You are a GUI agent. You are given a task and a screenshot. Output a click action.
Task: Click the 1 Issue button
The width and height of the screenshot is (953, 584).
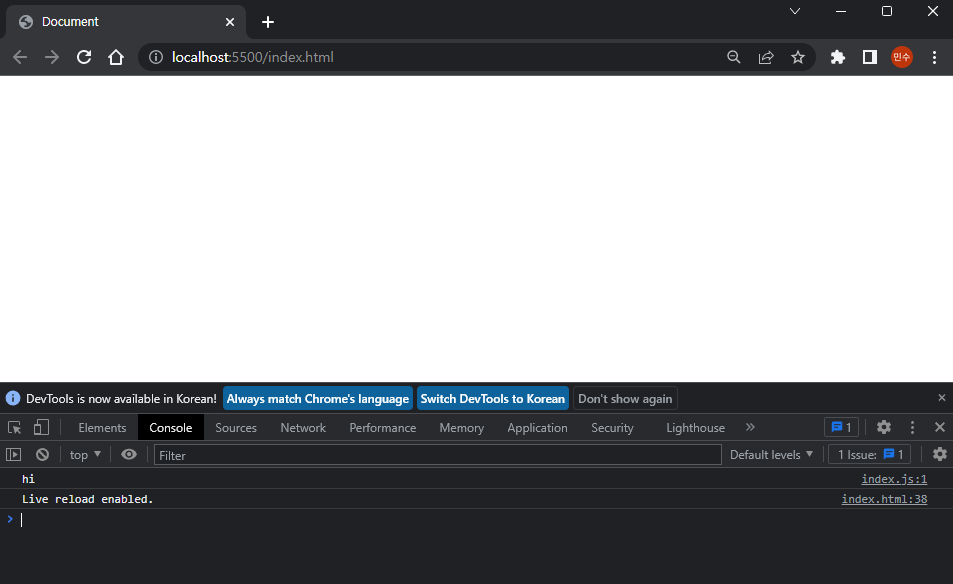pos(870,455)
